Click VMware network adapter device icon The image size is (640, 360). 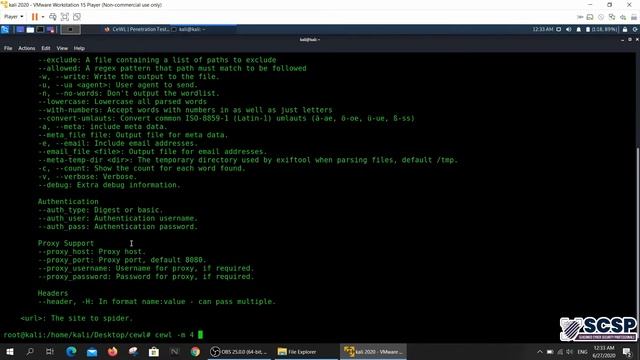coord(612,17)
